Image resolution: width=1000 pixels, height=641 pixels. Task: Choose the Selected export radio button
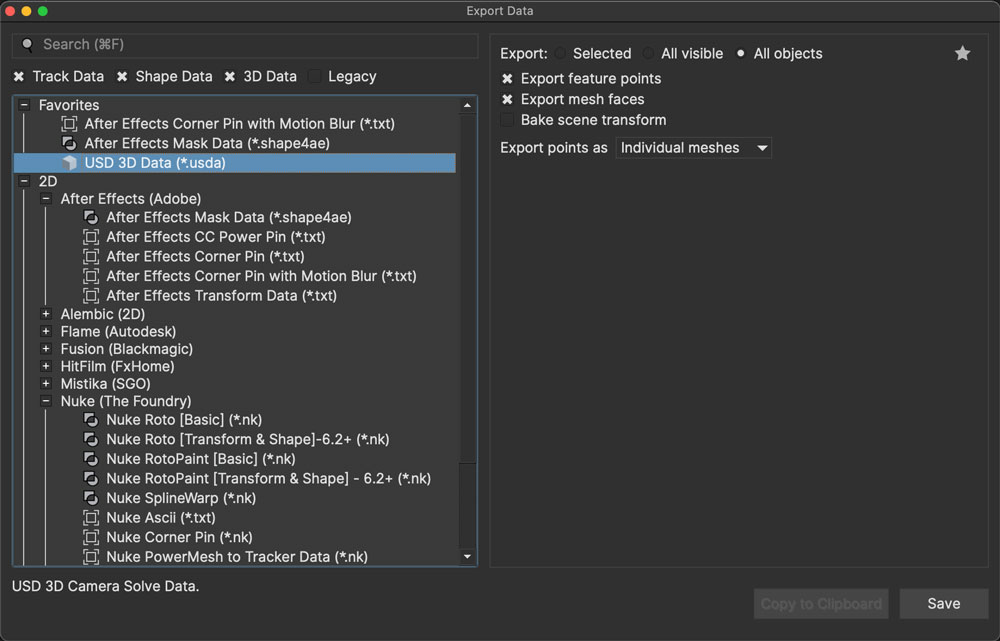click(x=560, y=54)
